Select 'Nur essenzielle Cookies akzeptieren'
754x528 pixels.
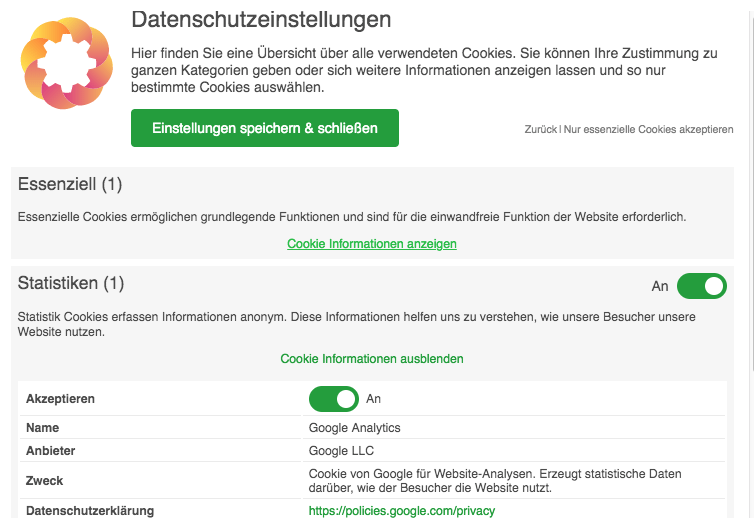[x=648, y=130]
